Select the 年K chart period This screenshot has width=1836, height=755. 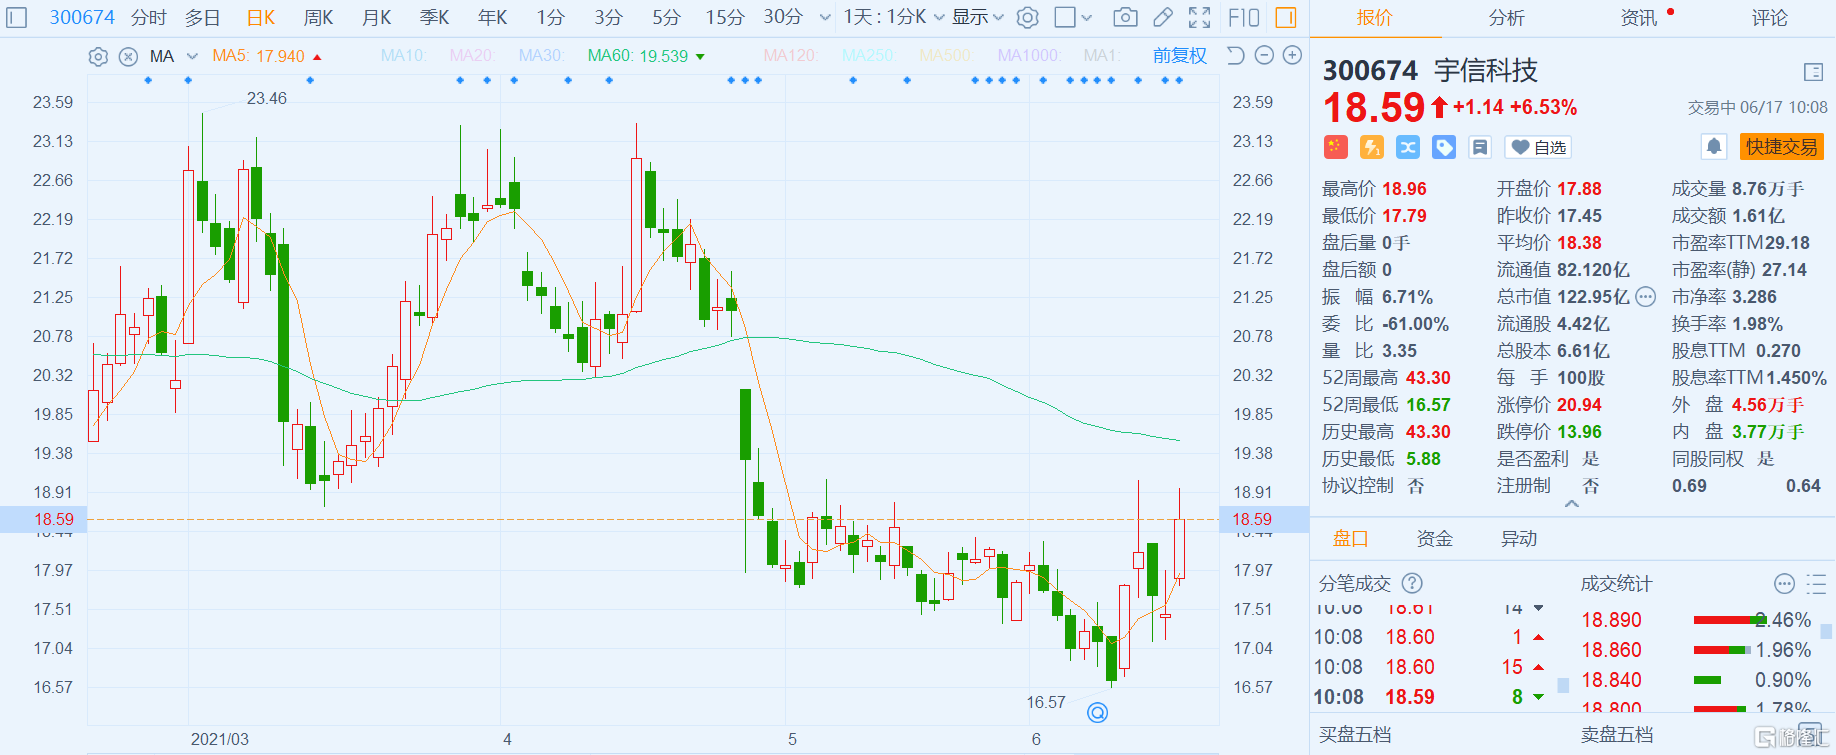493,17
